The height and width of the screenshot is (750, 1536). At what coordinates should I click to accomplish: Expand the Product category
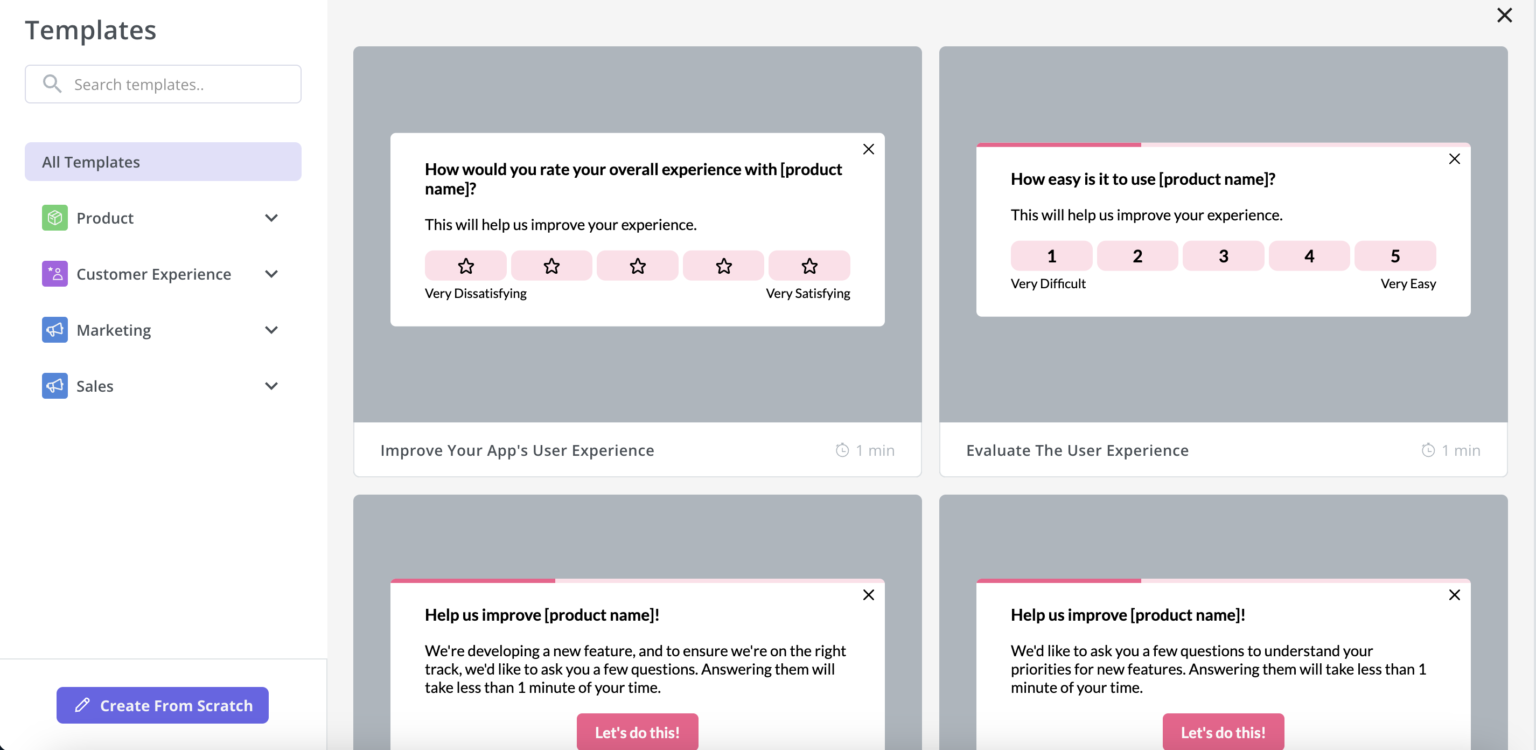[x=271, y=217]
